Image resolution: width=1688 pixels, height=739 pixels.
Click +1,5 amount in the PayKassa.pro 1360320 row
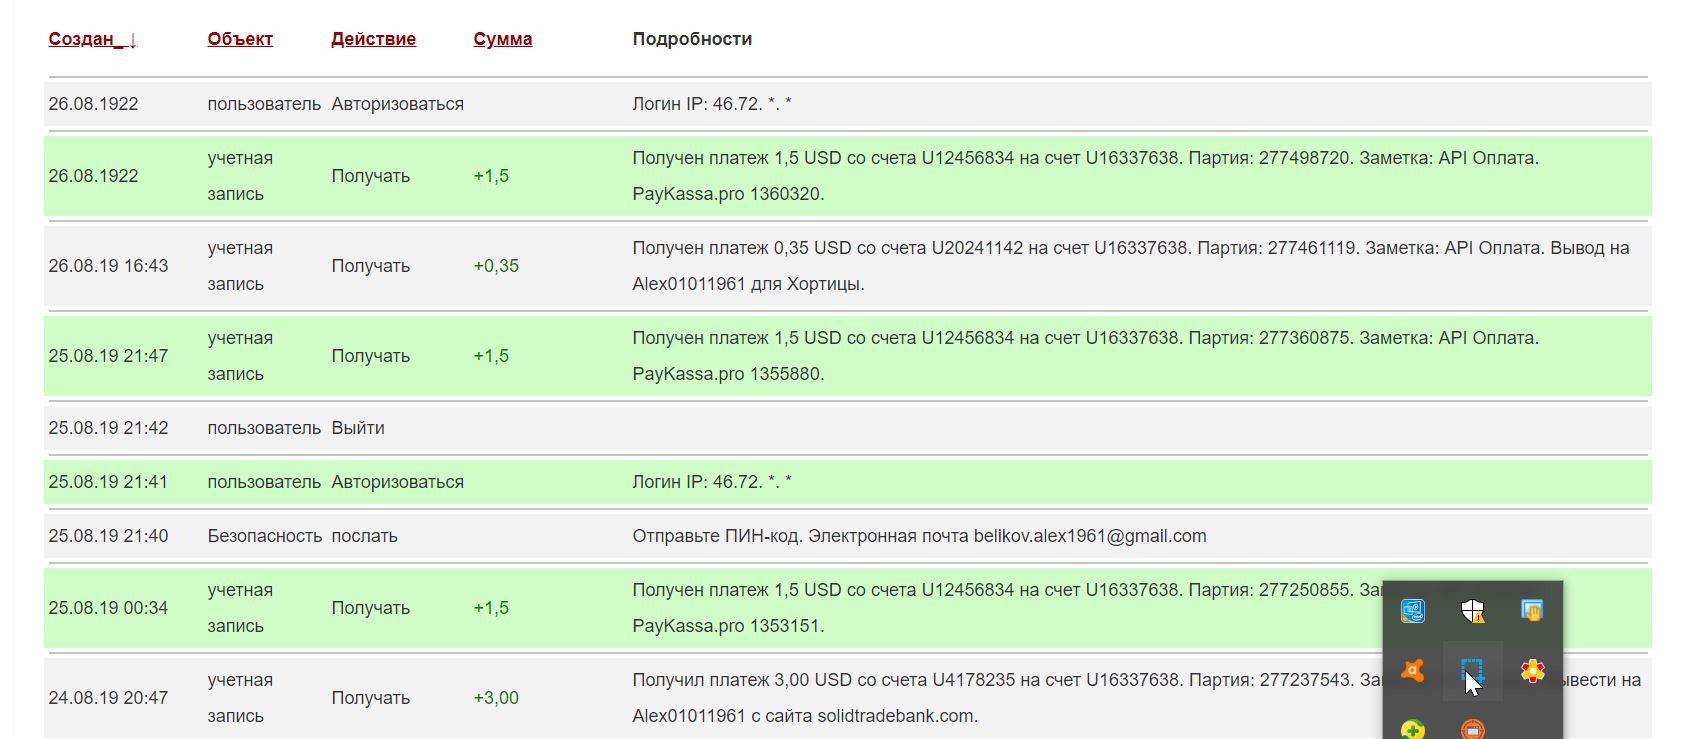pyautogui.click(x=491, y=176)
